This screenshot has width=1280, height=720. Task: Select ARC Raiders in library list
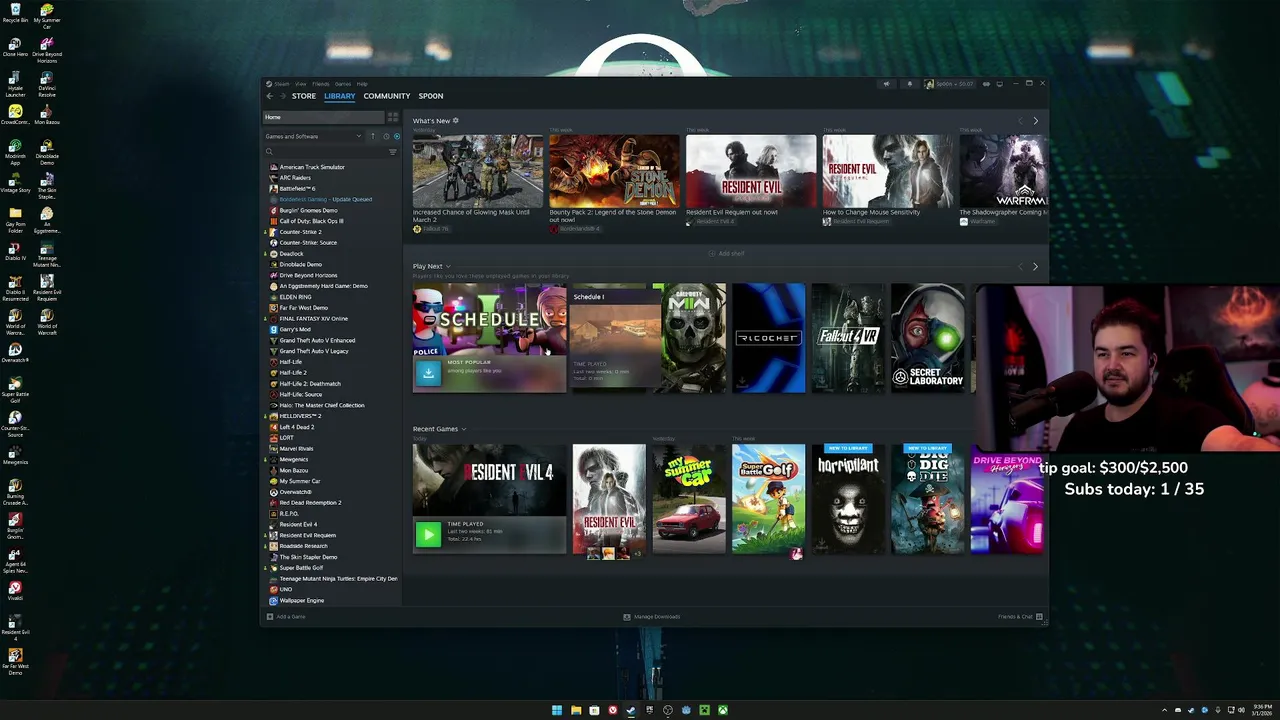(x=295, y=178)
